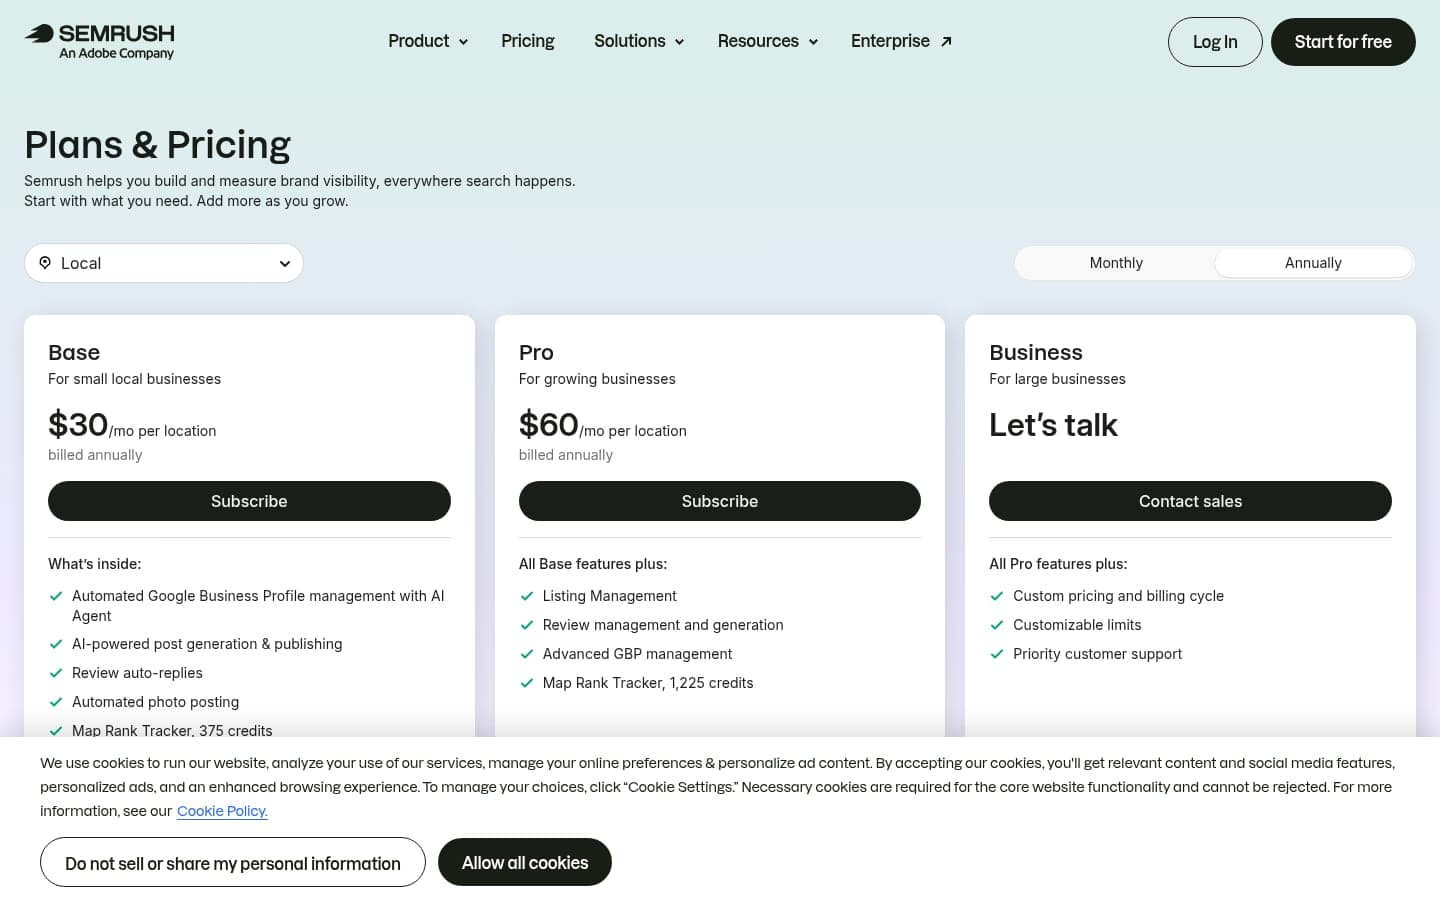Click Start for free button
The height and width of the screenshot is (900, 1440).
(x=1343, y=42)
